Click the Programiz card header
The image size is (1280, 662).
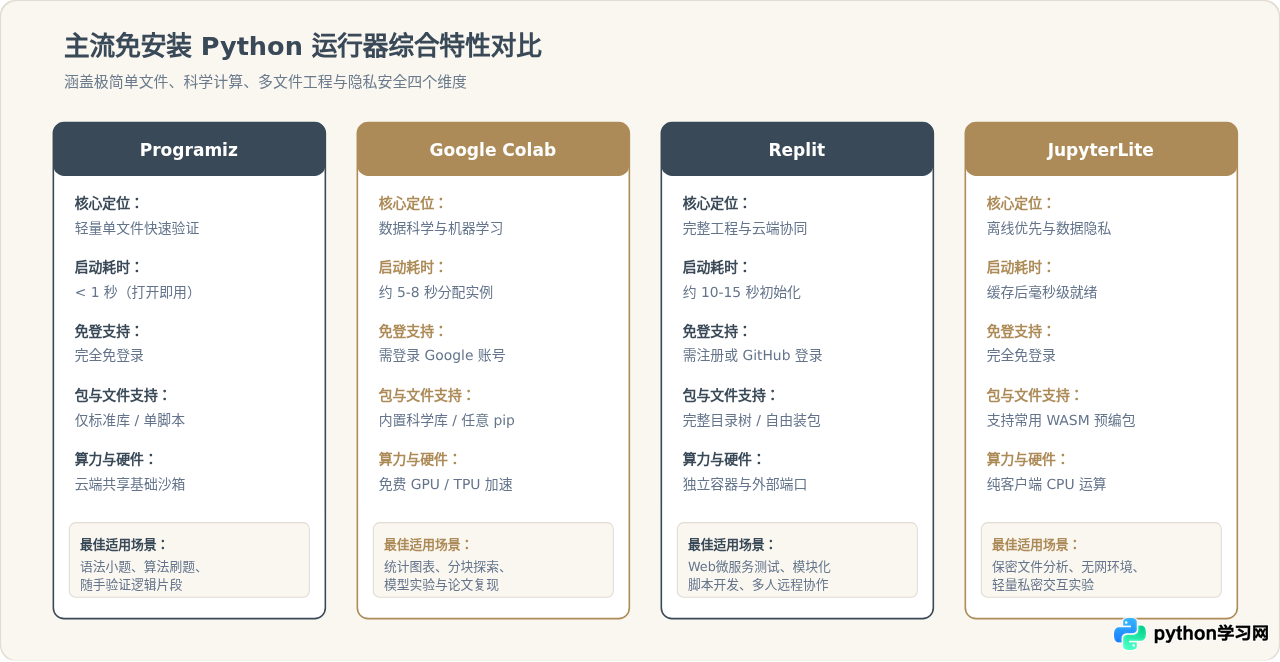[189, 149]
